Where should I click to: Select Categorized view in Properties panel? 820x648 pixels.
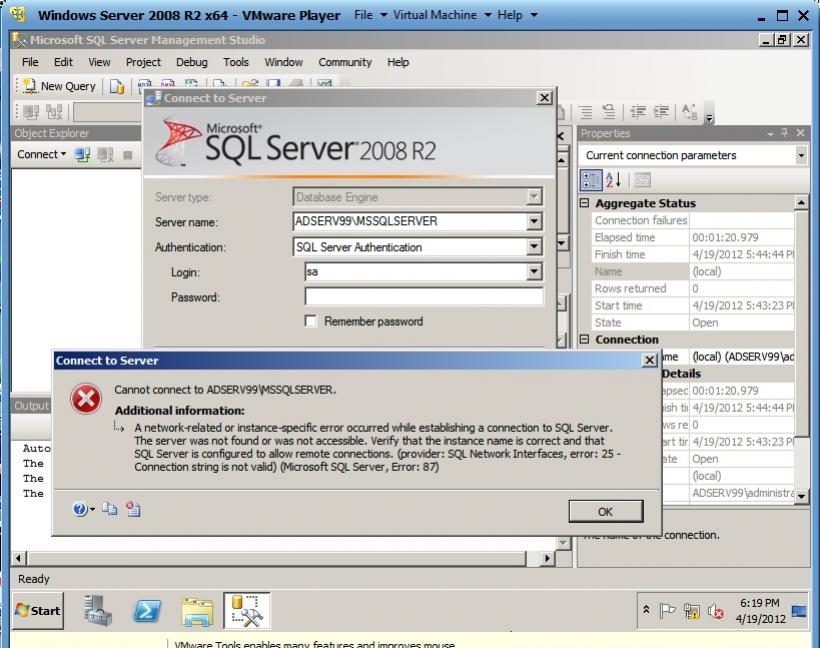[591, 180]
